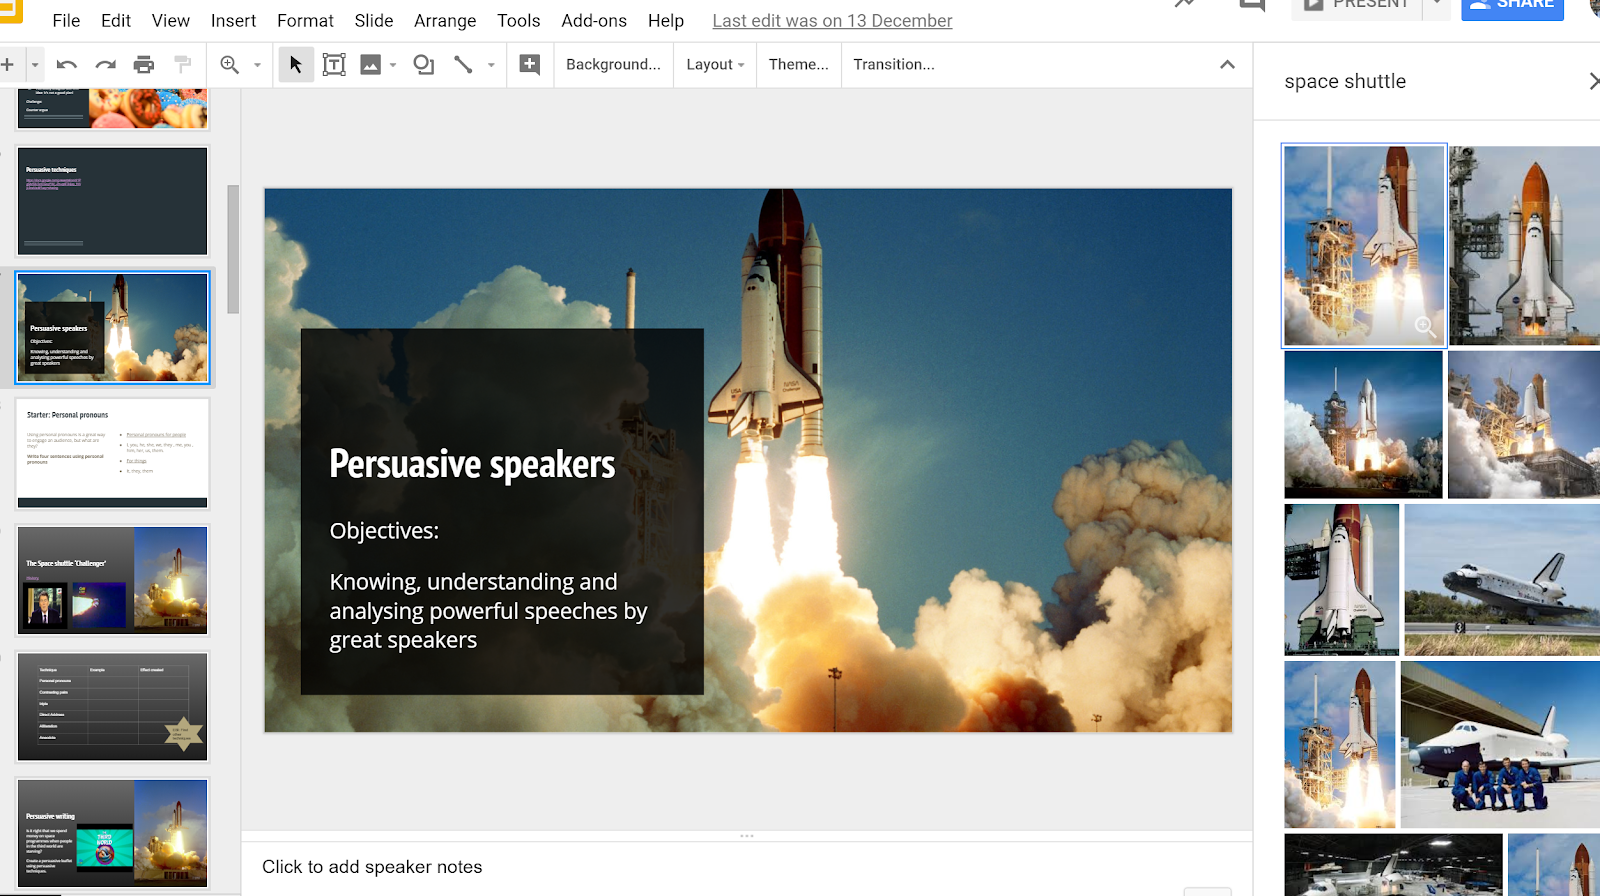Click the 'Objectives:' text on slide
This screenshot has height=896, width=1600.
coord(384,531)
